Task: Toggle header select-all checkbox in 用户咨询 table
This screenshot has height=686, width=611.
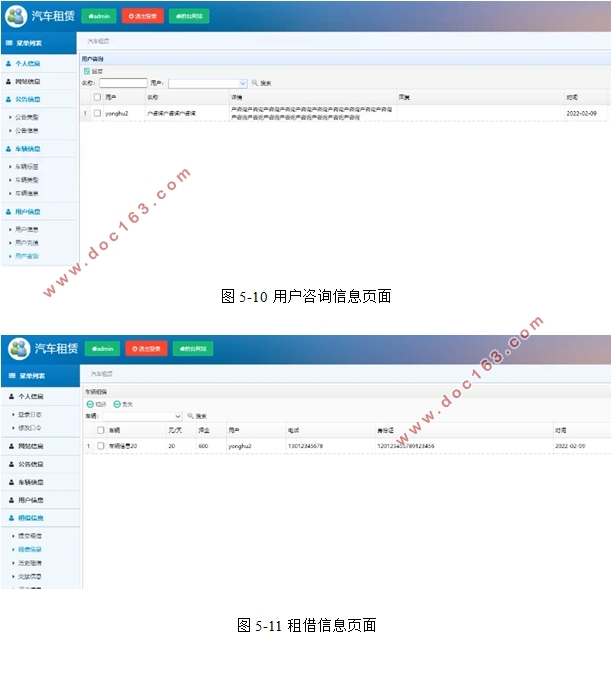Action: point(97,97)
